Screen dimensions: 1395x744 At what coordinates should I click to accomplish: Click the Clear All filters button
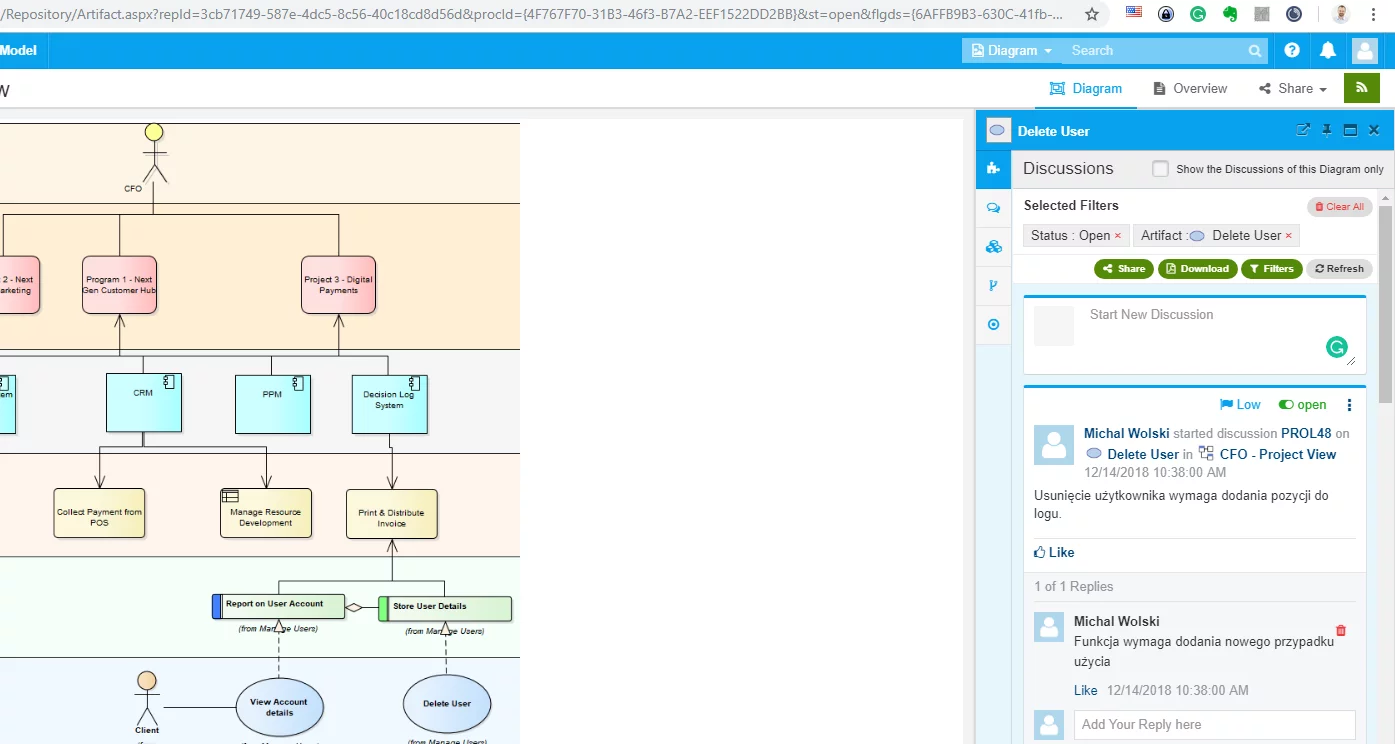click(x=1339, y=207)
